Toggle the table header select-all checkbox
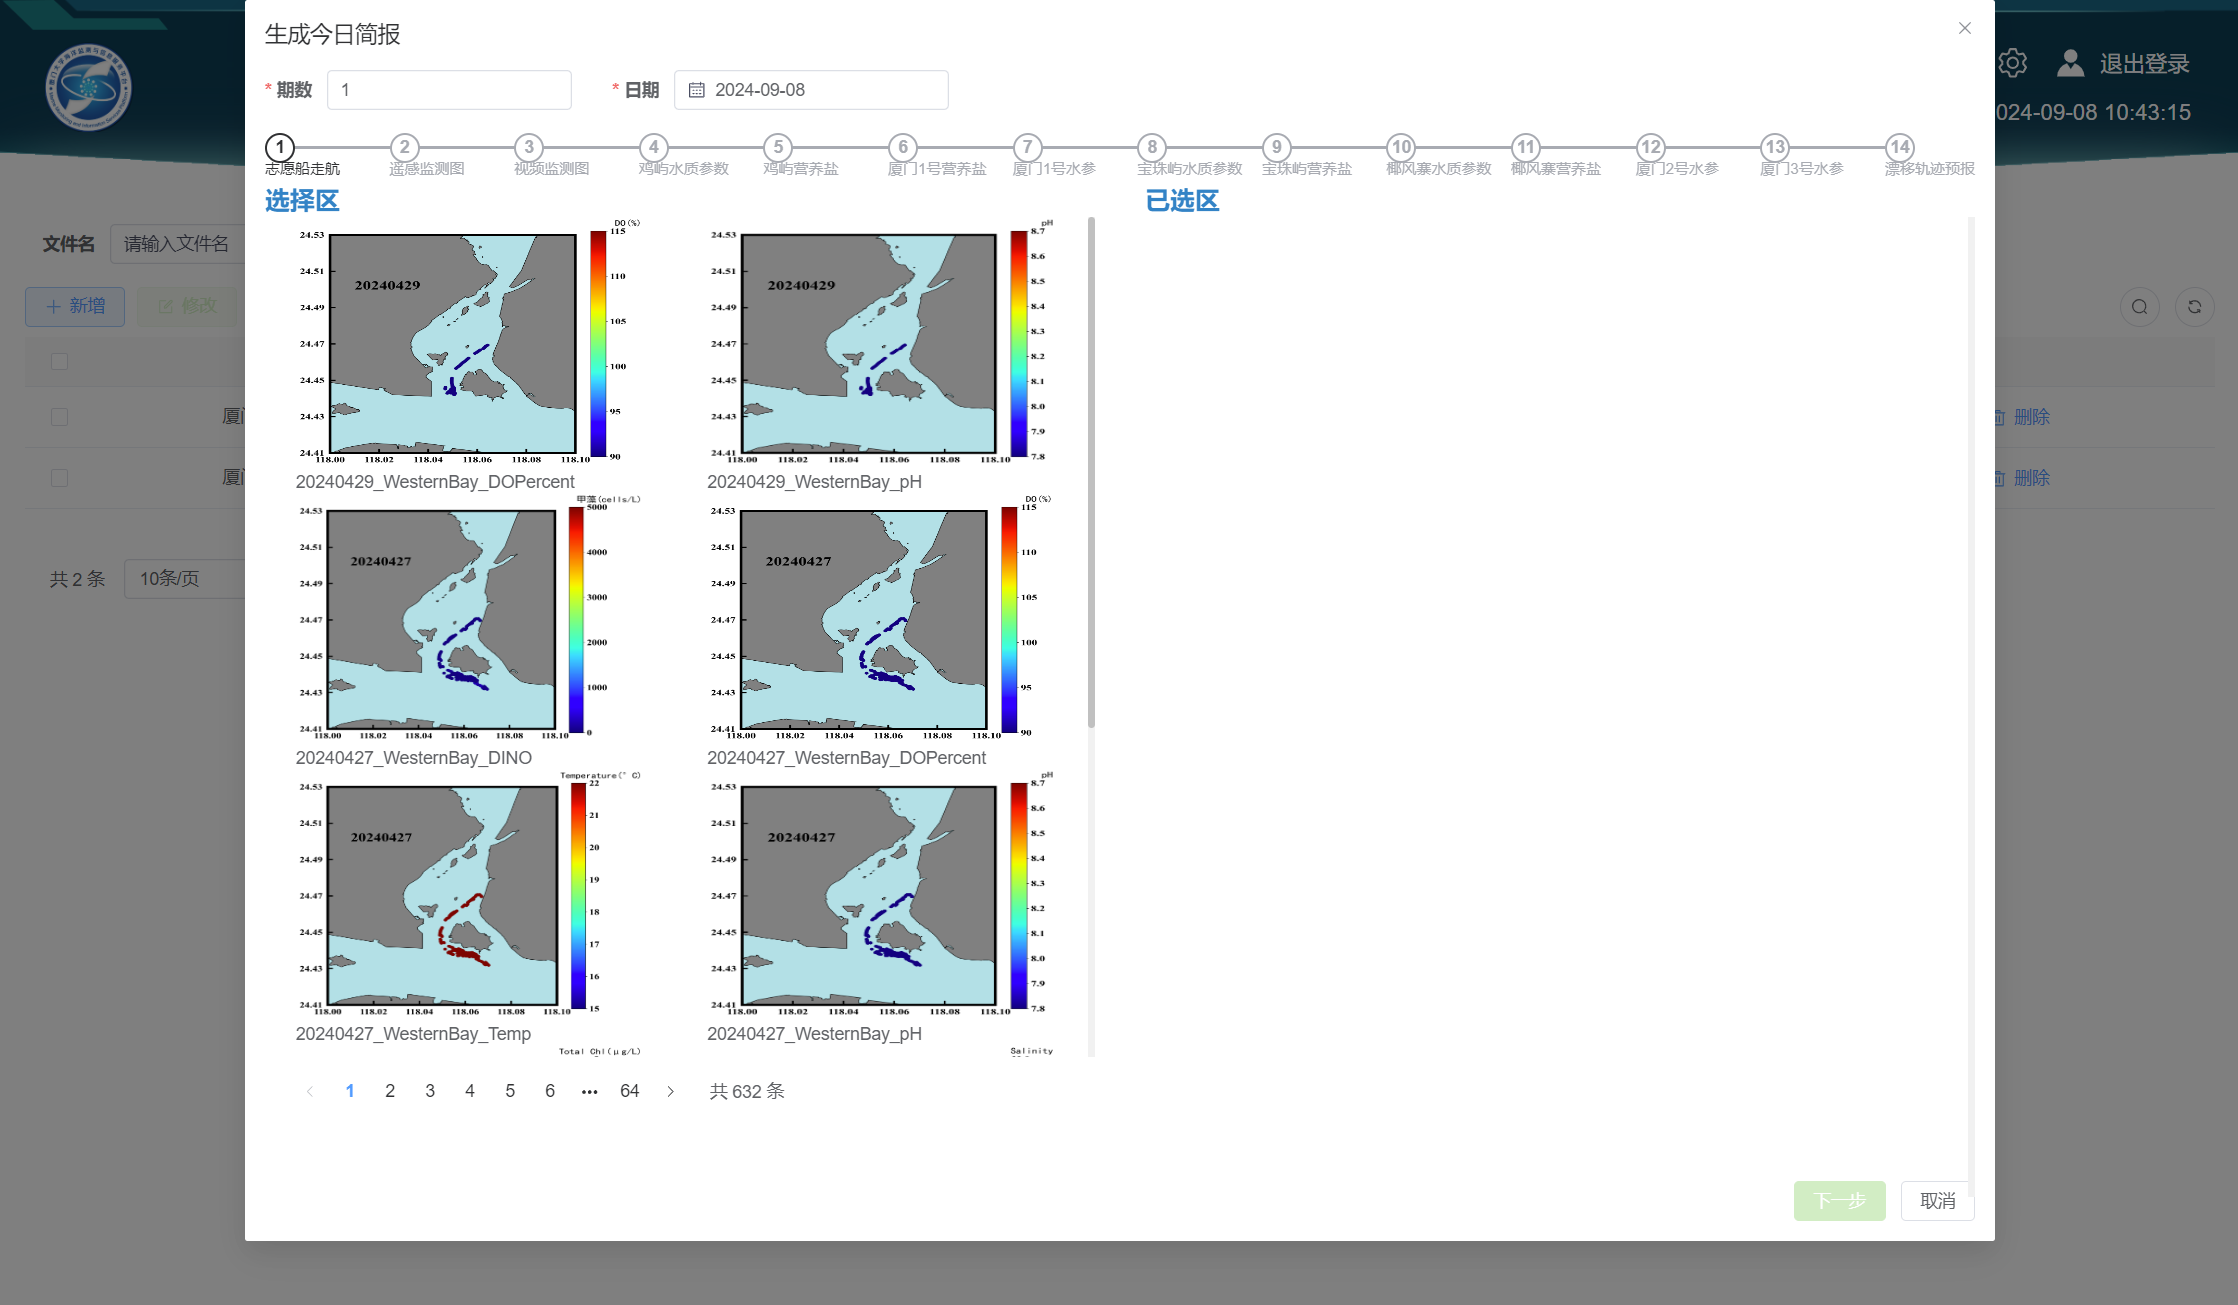This screenshot has width=2238, height=1305. click(60, 361)
